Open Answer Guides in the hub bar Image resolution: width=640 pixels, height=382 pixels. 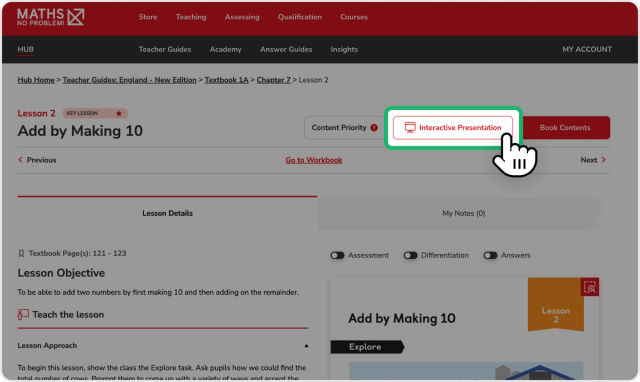click(x=286, y=49)
